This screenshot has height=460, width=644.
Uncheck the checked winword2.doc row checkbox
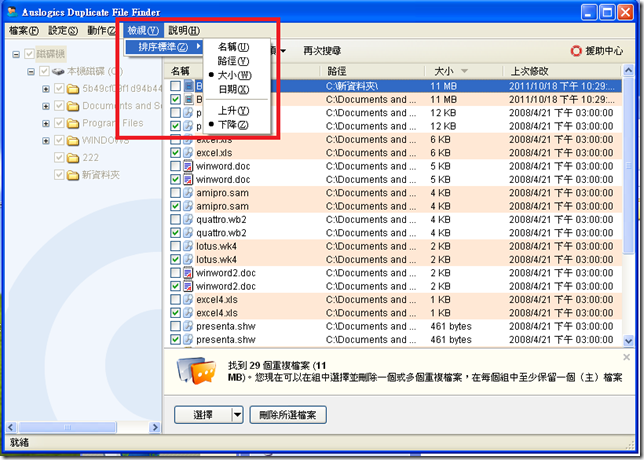point(175,286)
